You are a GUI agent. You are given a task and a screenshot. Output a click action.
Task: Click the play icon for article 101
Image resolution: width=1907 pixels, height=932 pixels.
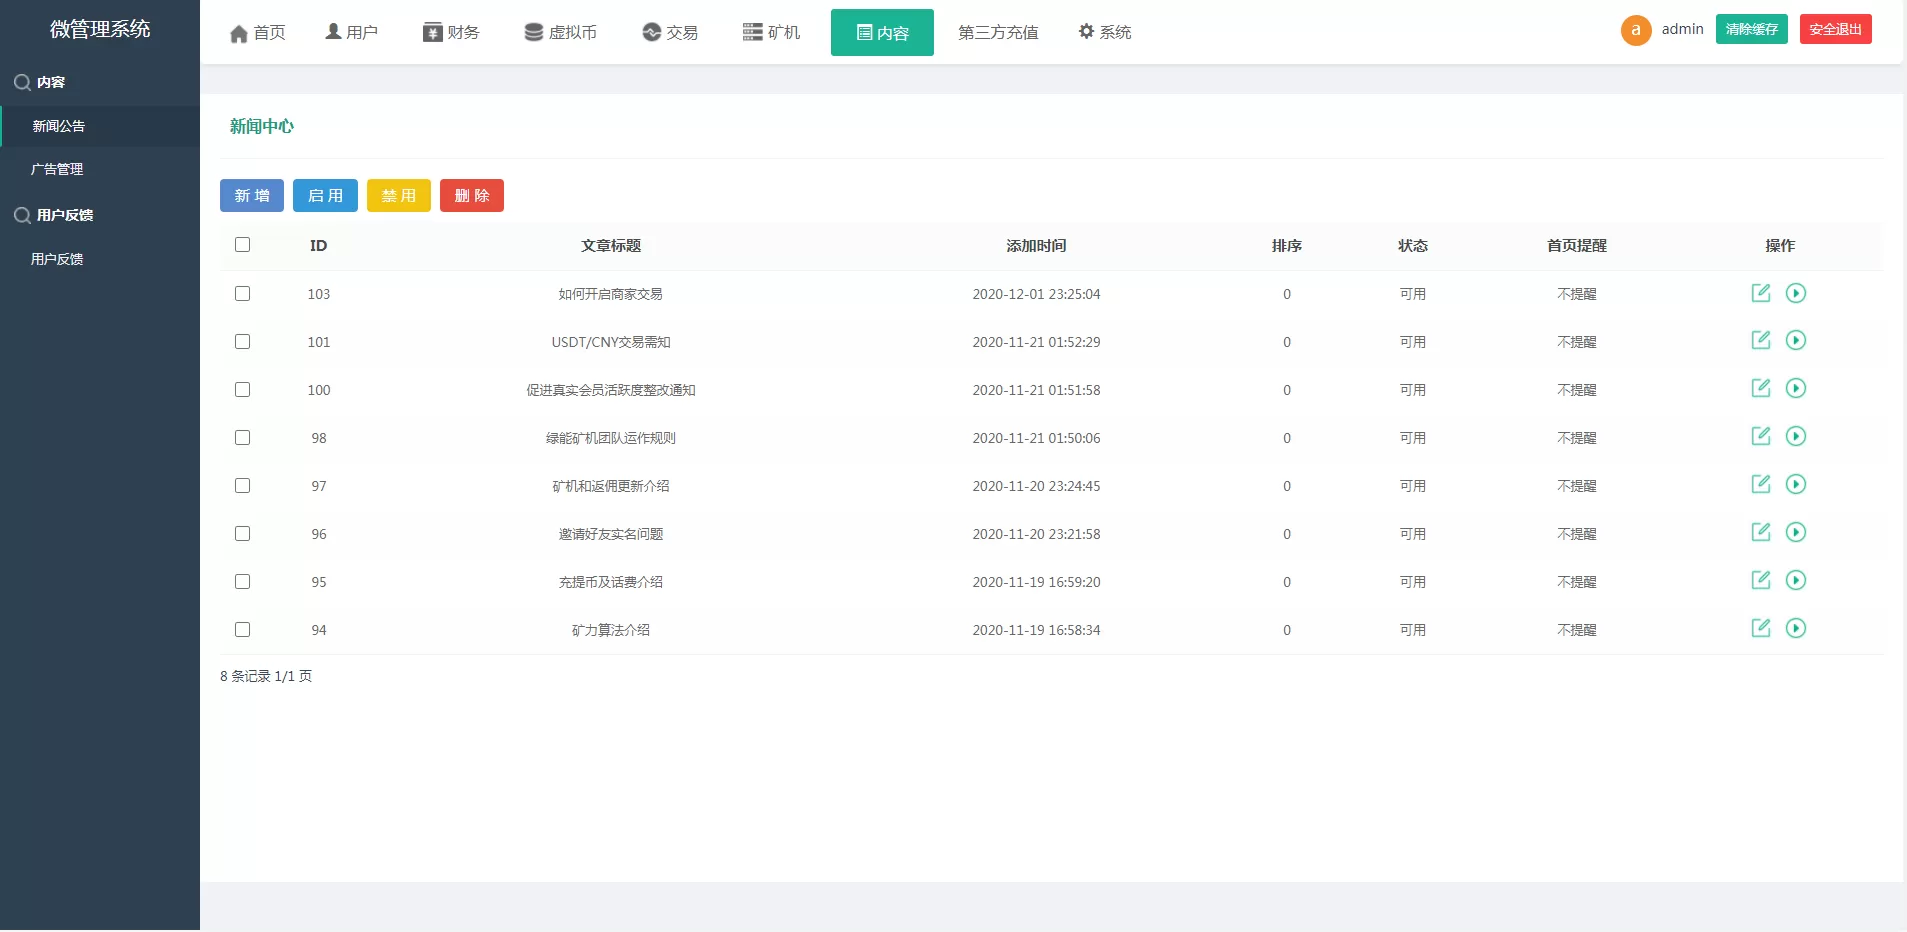[x=1796, y=341]
